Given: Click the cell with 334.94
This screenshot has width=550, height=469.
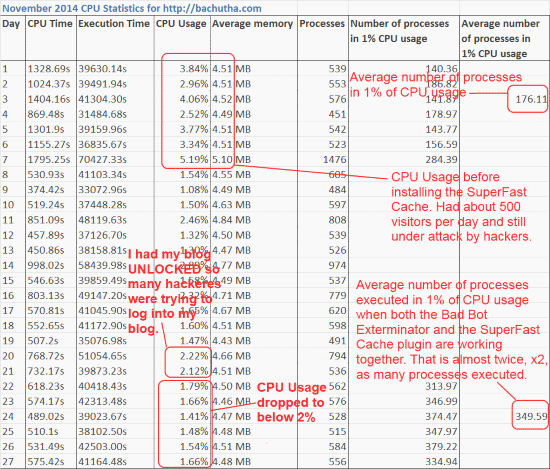Looking at the screenshot, I should pyautogui.click(x=441, y=462).
